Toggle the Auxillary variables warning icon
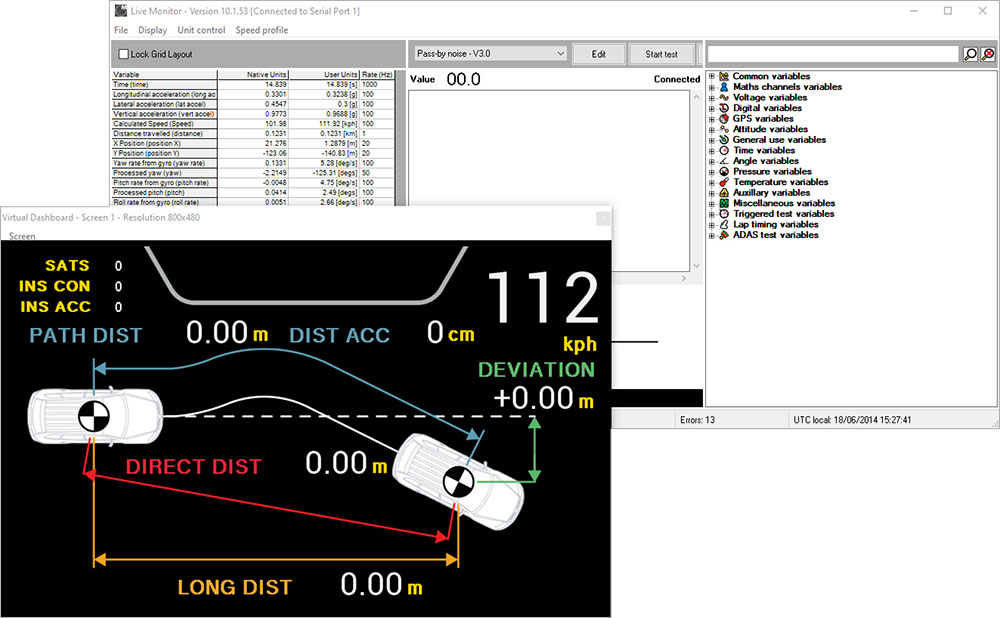 pyautogui.click(x=724, y=193)
